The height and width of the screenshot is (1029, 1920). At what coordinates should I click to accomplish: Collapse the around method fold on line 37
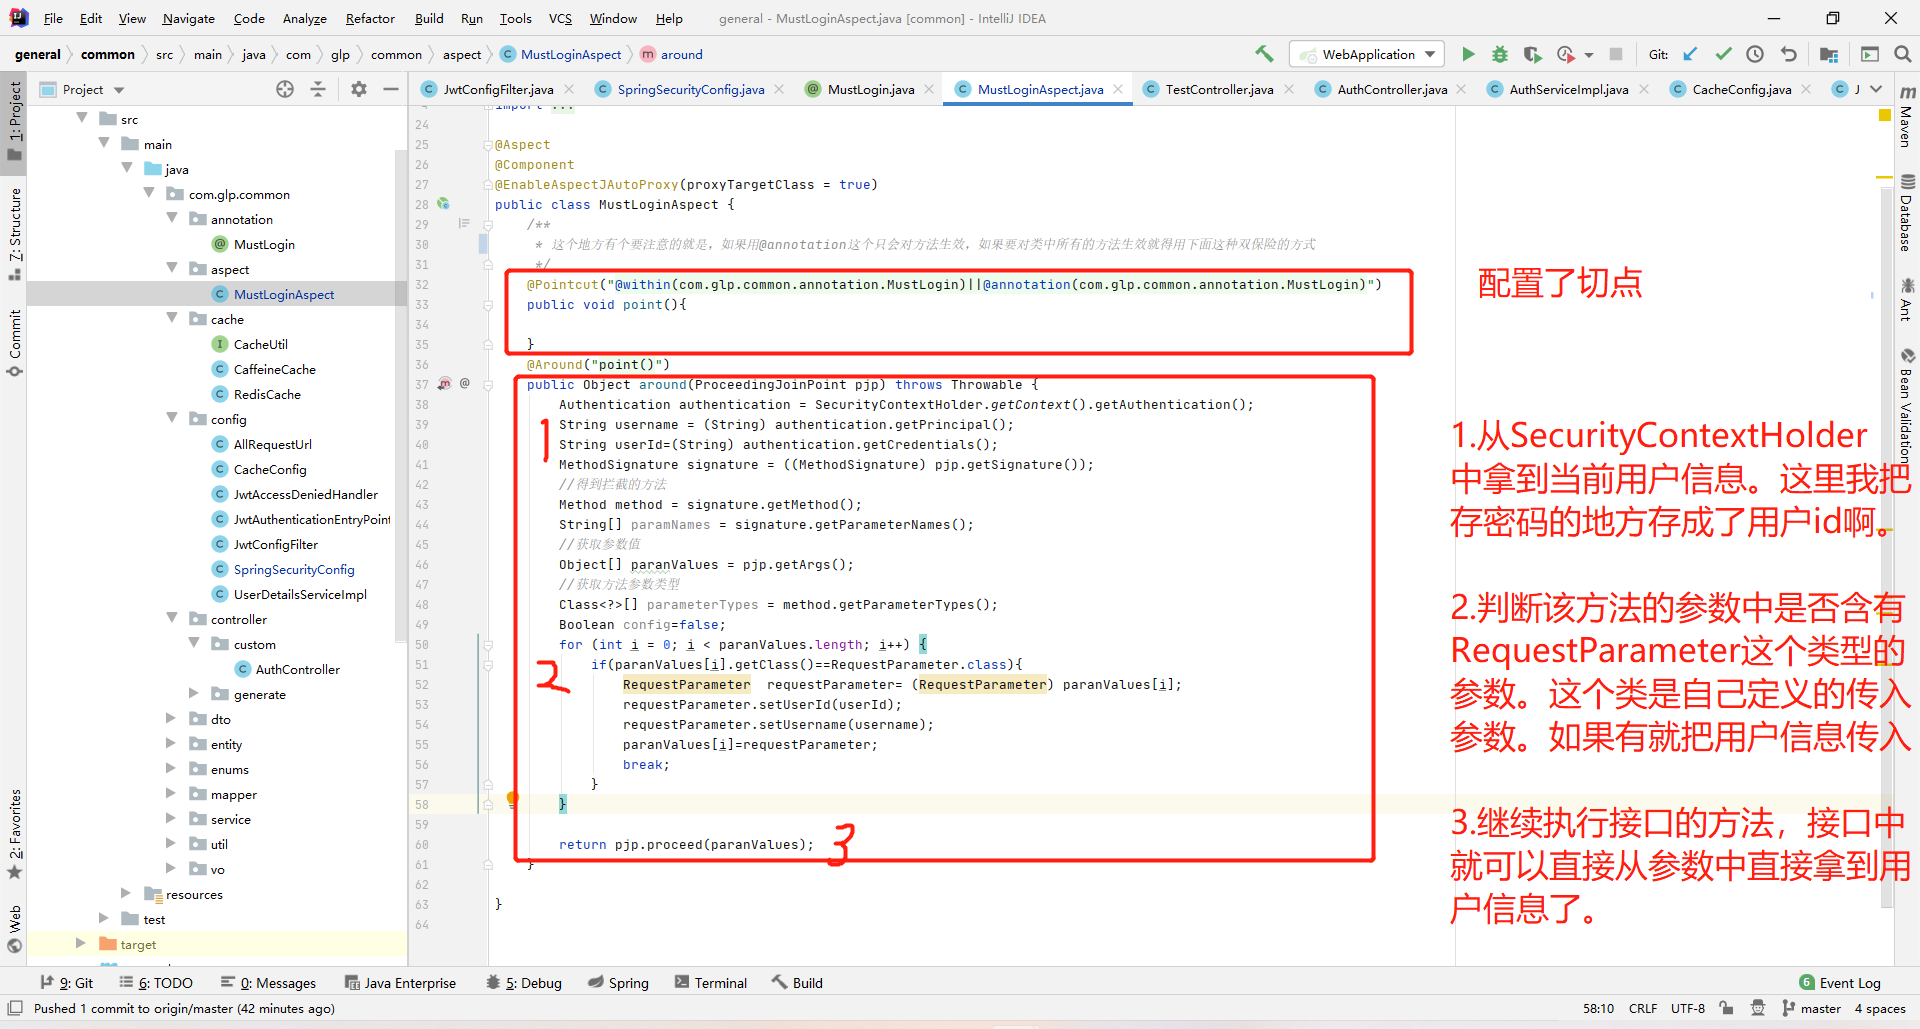coord(488,384)
